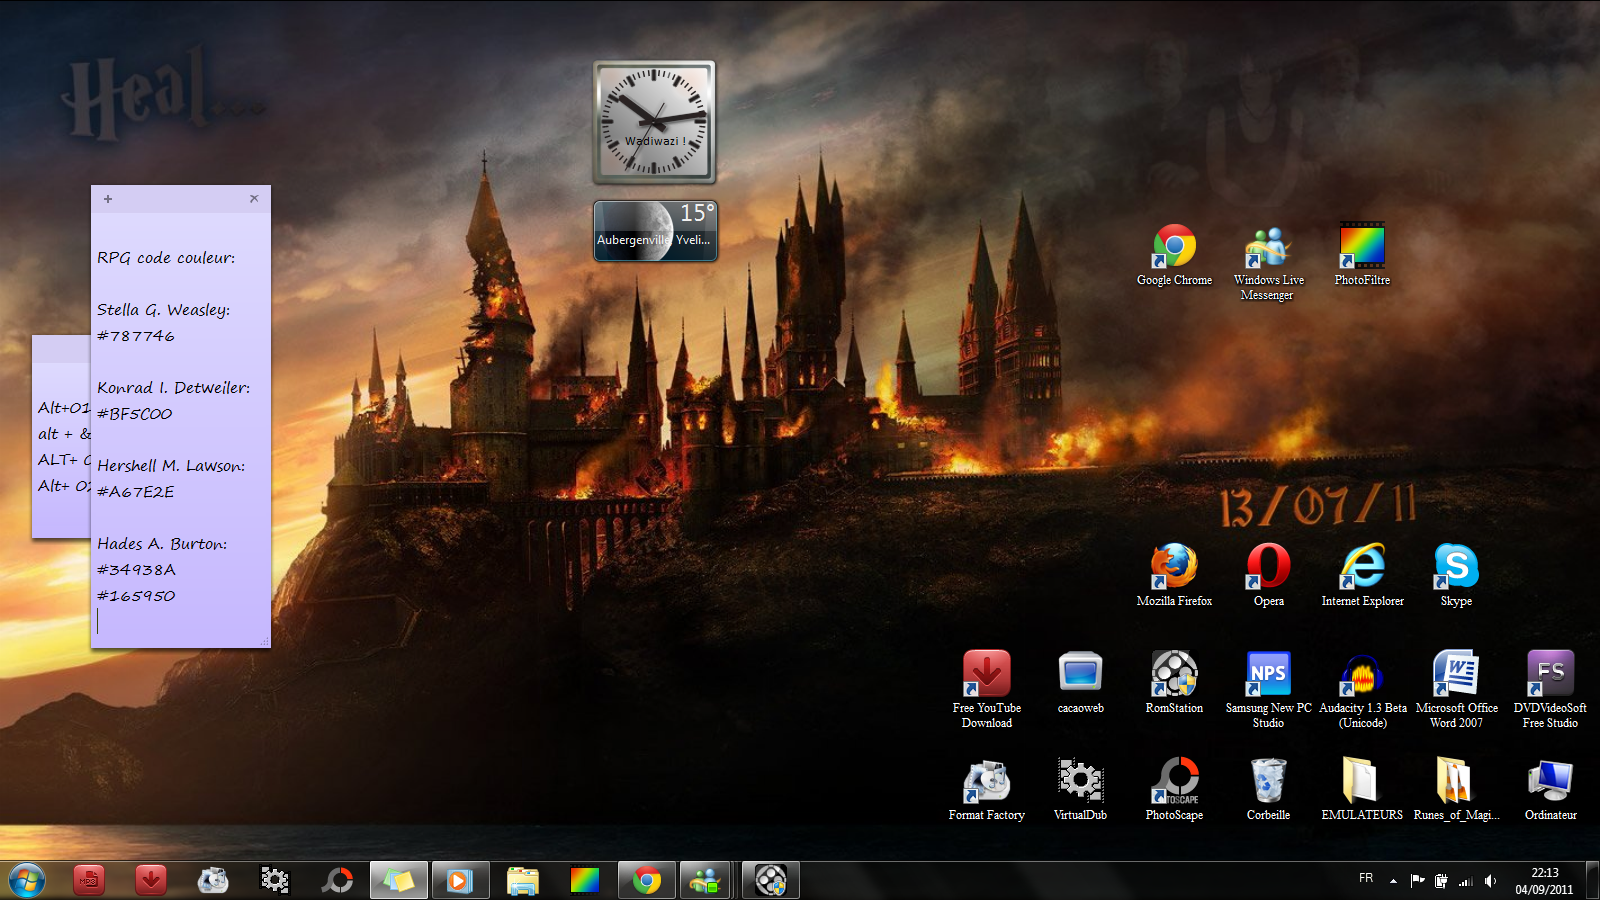
Task: Click the Show desktop button
Action: tap(1592, 881)
